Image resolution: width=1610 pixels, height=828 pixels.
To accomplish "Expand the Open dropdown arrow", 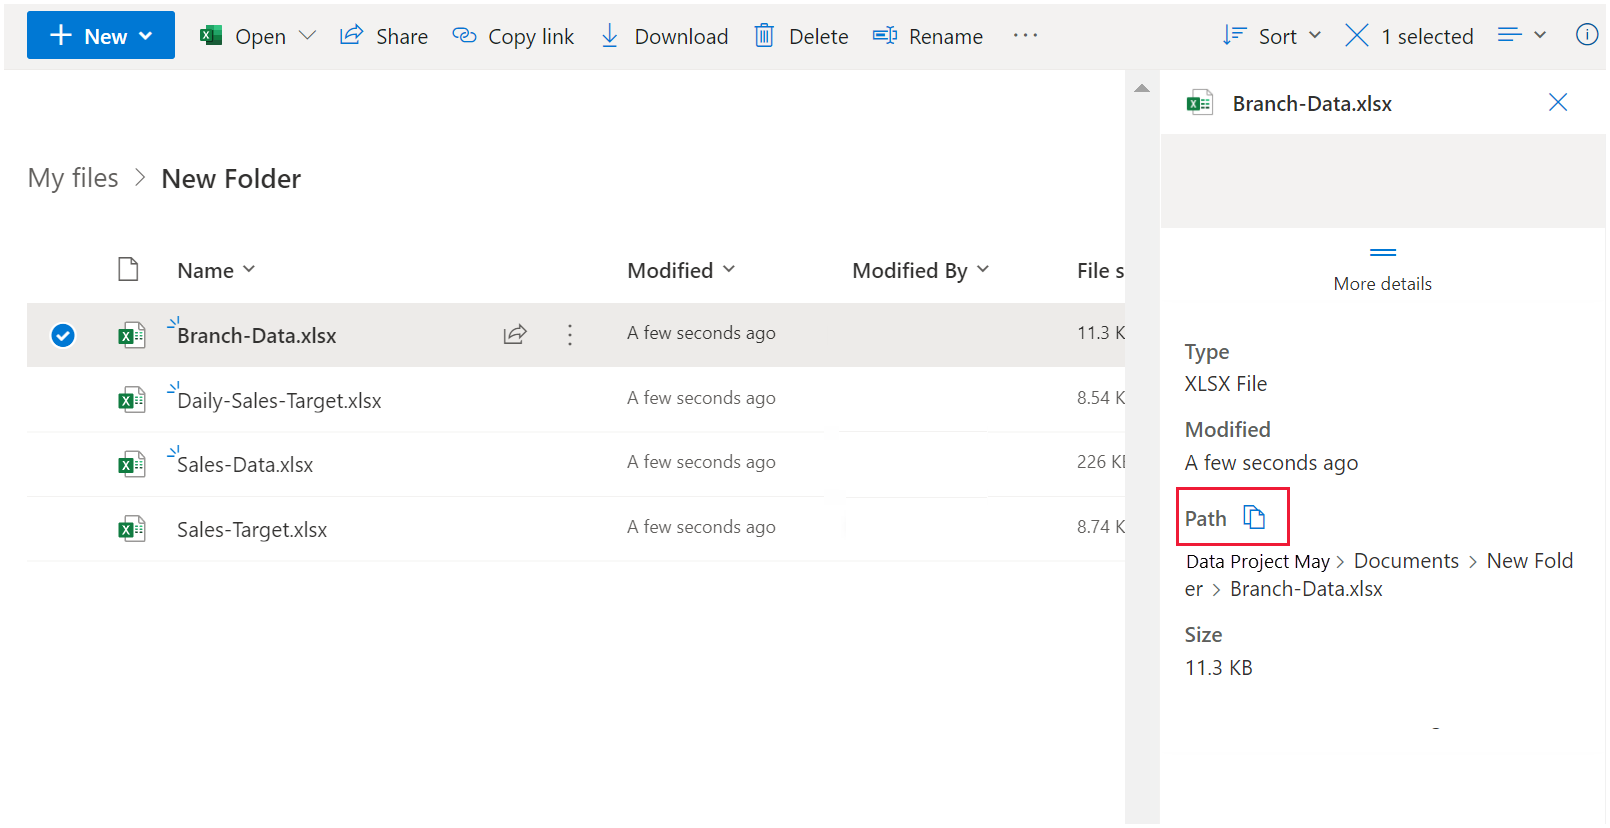I will (x=307, y=36).
